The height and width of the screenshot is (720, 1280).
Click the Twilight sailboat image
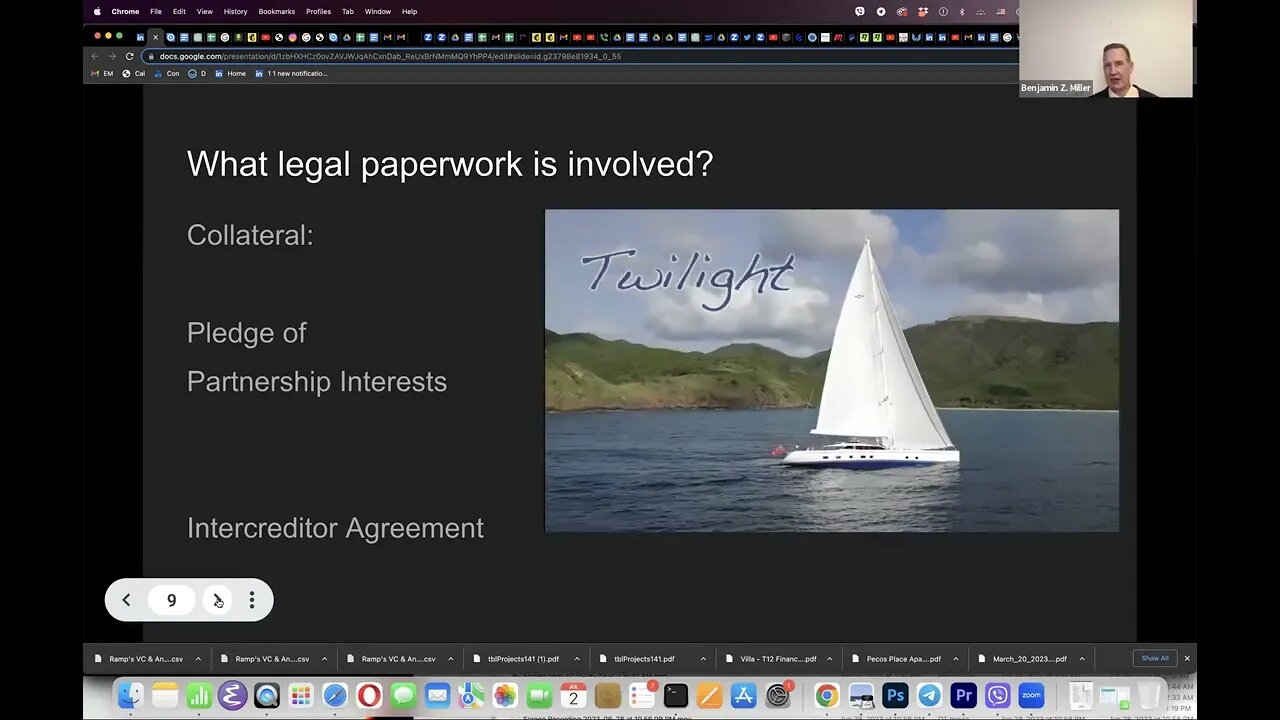pos(832,370)
